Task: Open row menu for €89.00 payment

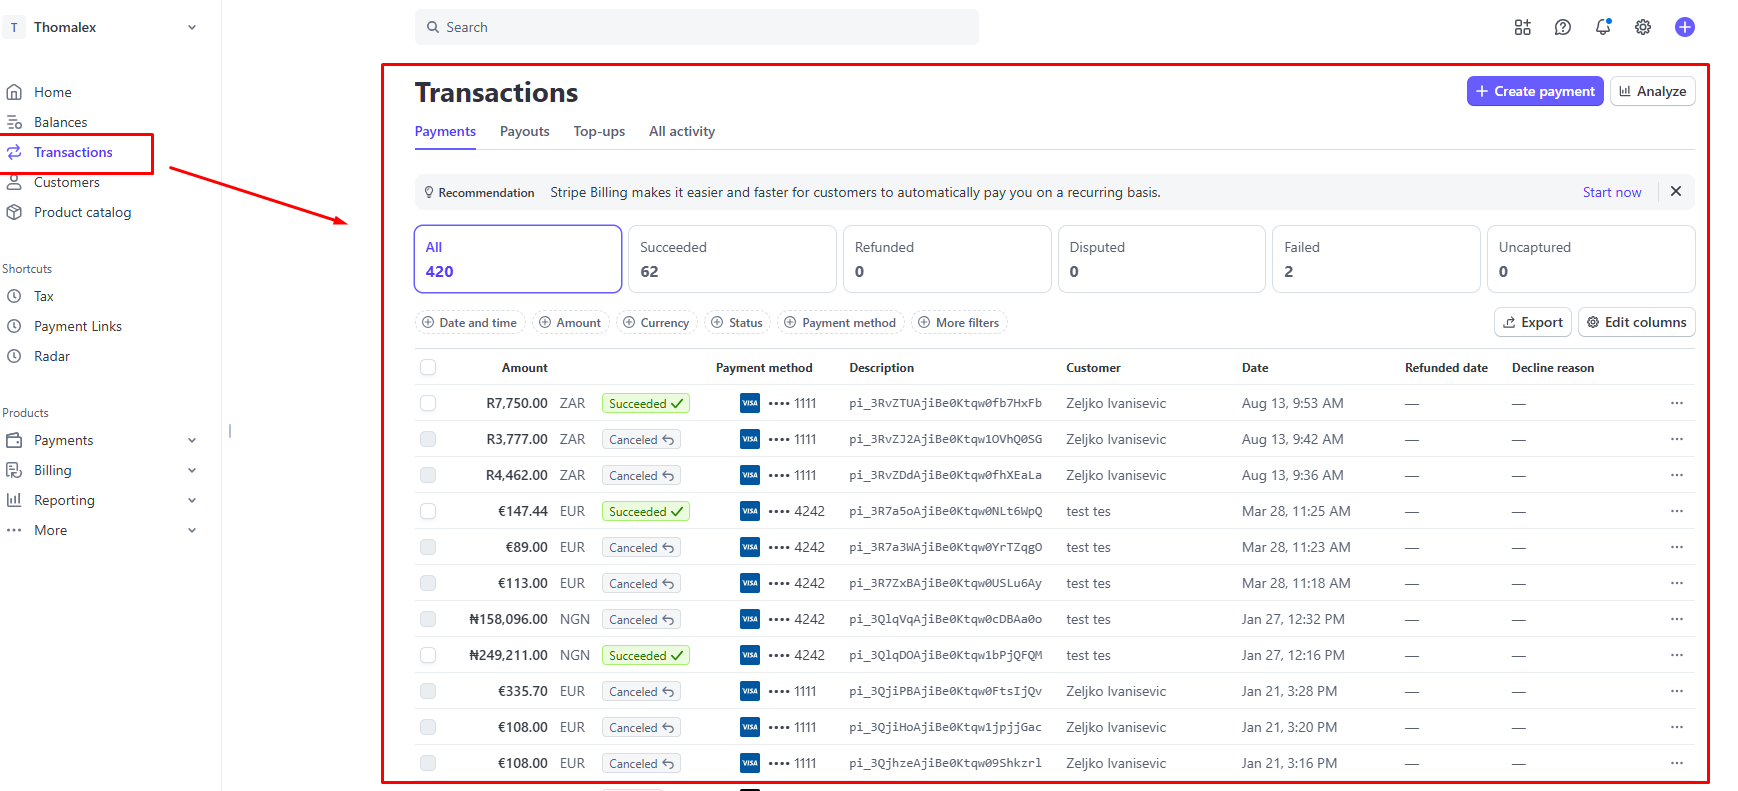Action: tap(1677, 547)
